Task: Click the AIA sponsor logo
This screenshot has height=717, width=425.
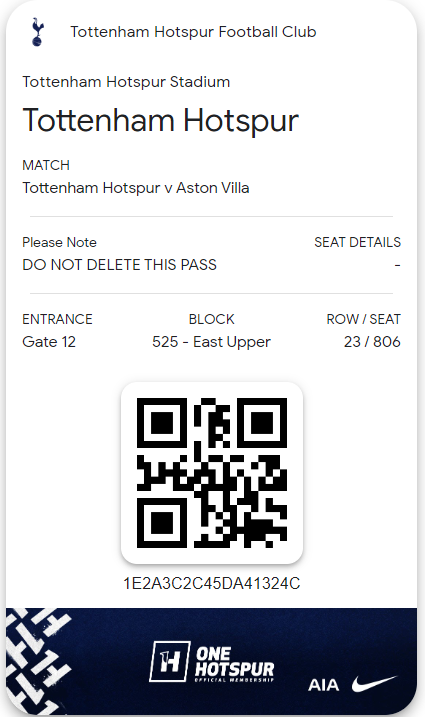Action: pyautogui.click(x=324, y=685)
